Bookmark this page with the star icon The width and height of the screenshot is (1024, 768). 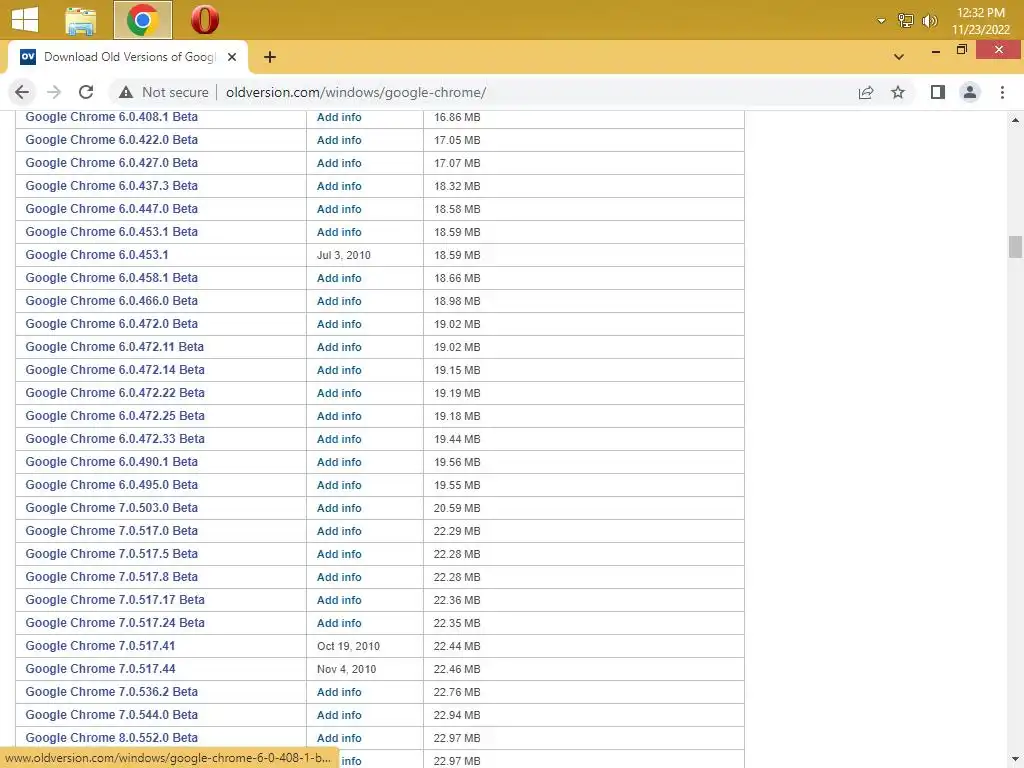[898, 92]
